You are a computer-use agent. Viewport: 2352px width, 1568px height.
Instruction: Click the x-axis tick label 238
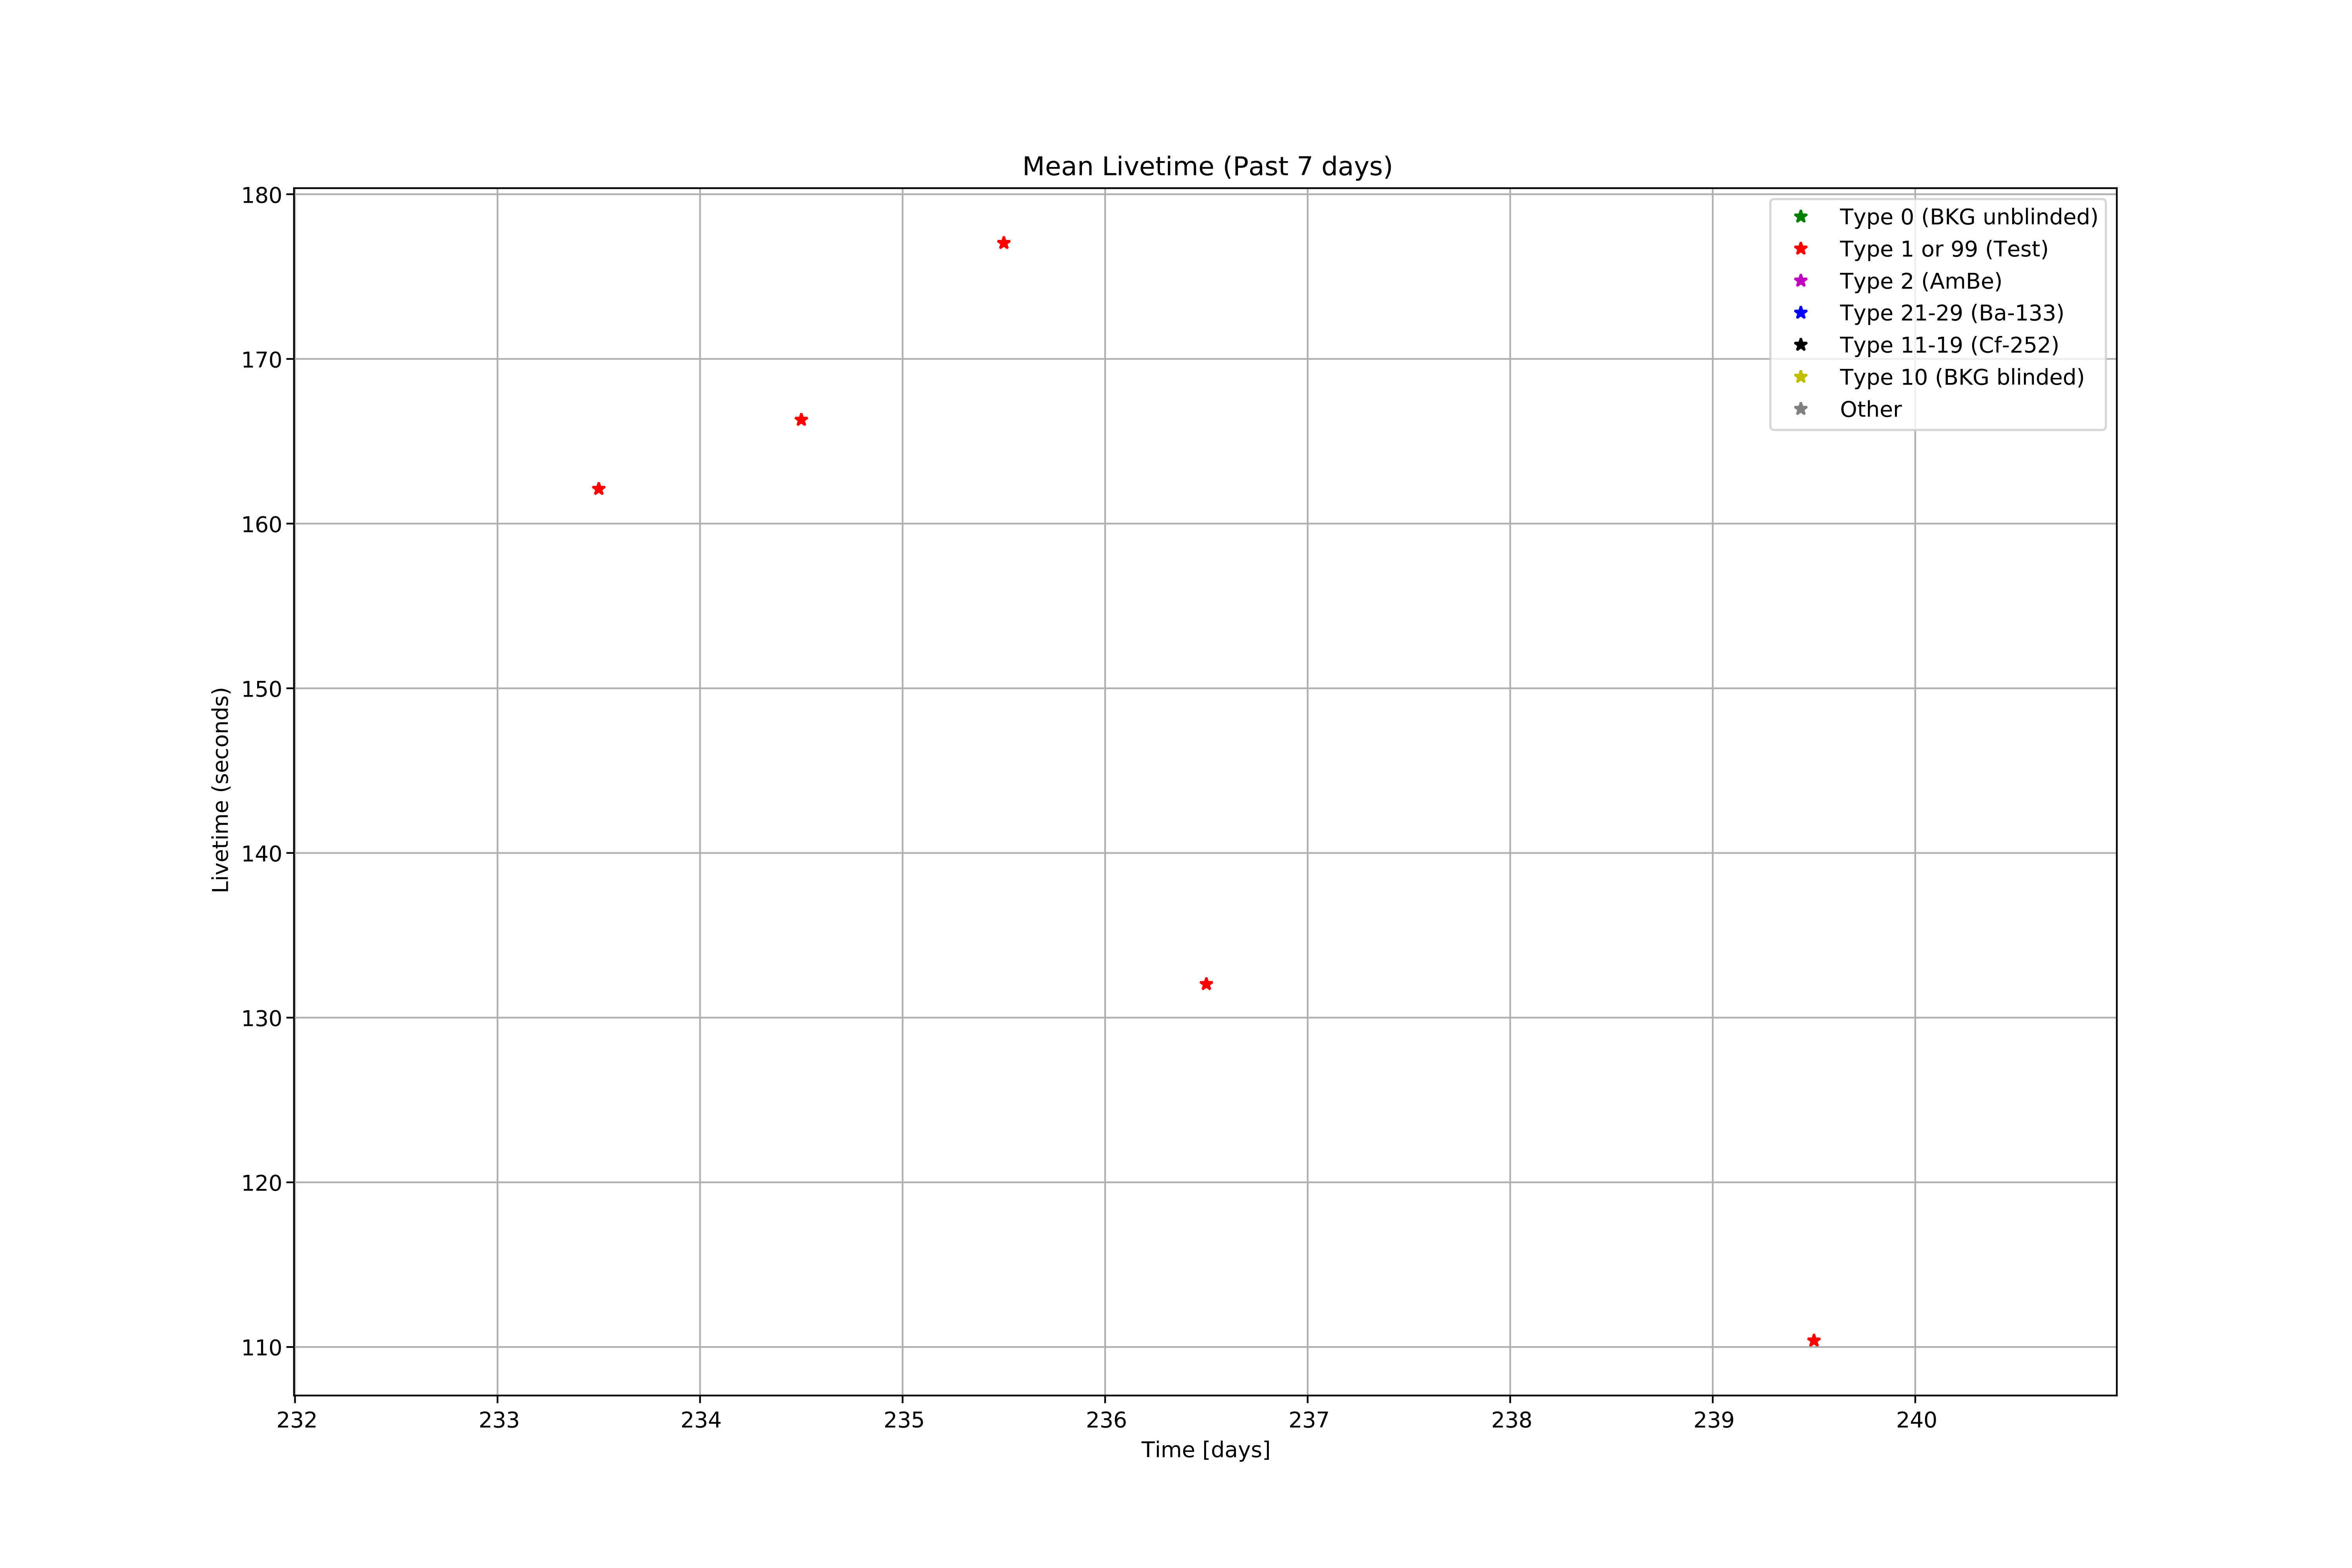point(1512,1420)
